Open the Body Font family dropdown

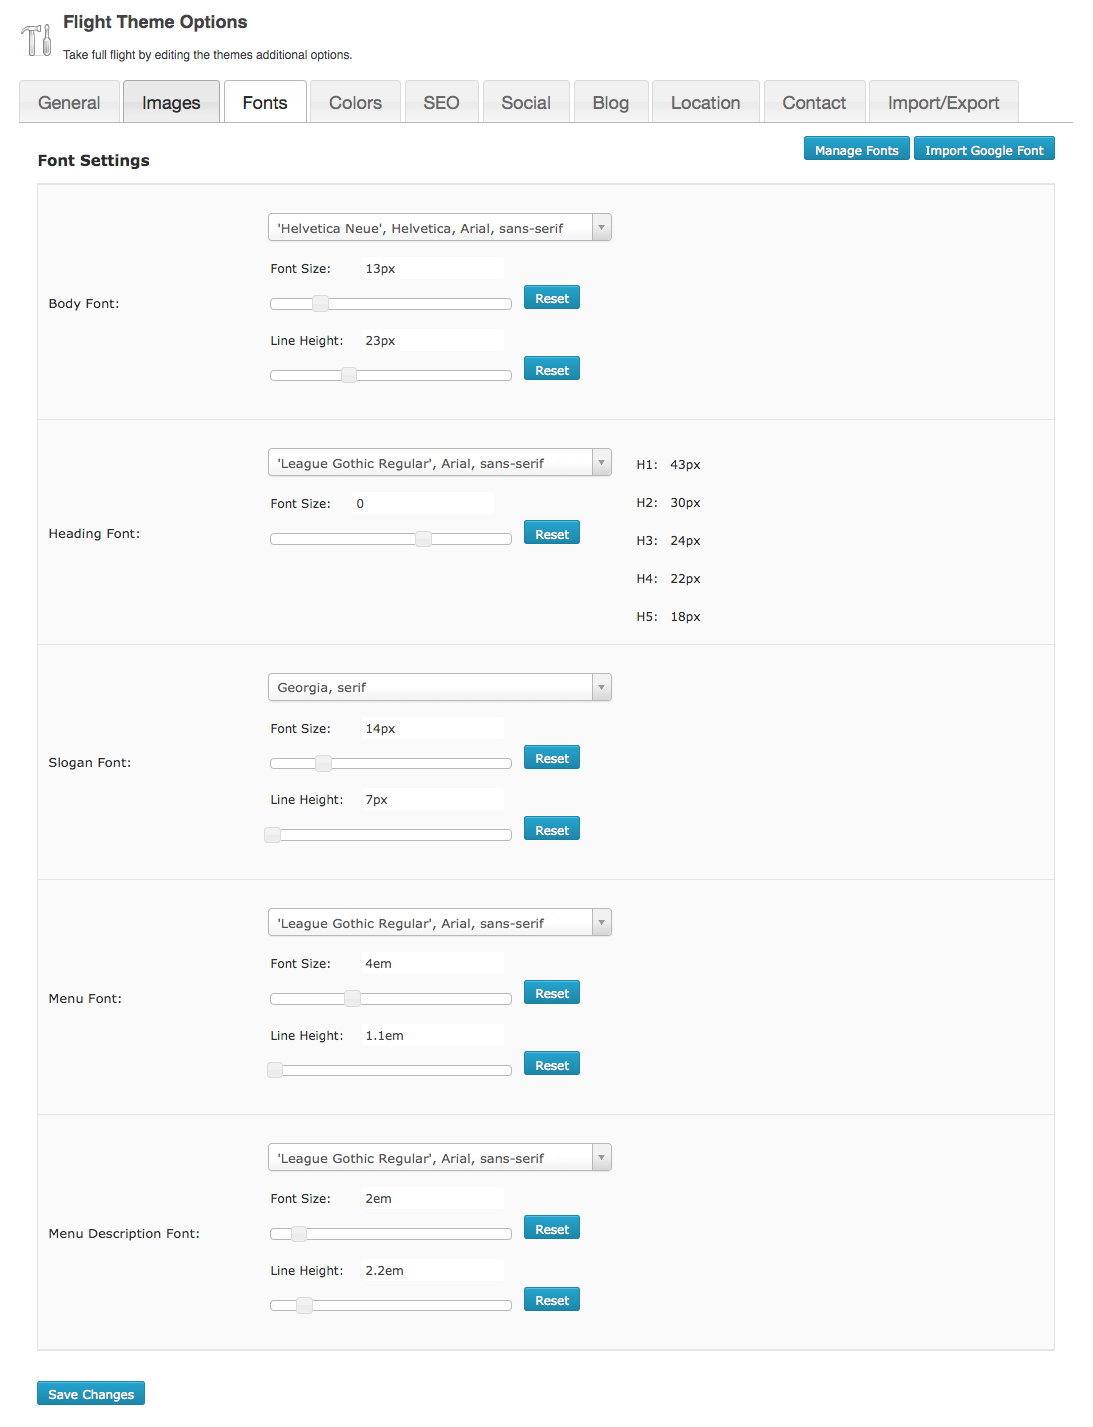439,228
